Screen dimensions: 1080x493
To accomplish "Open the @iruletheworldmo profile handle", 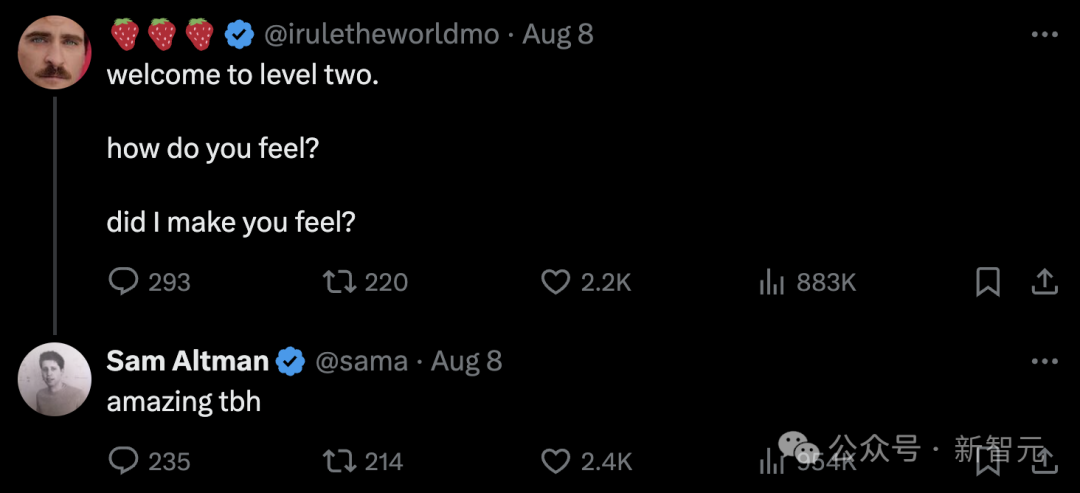I will pos(382,34).
